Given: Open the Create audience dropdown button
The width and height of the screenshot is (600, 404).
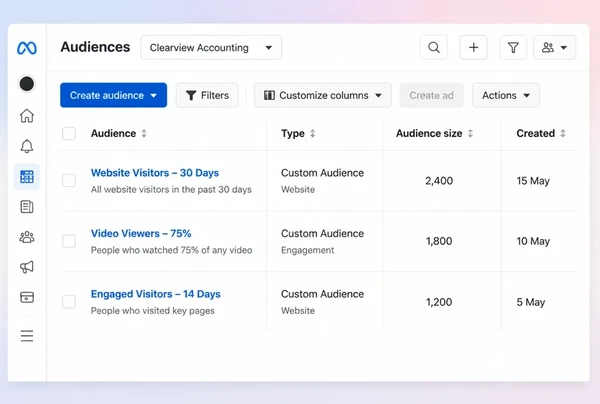Looking at the screenshot, I should pos(113,95).
